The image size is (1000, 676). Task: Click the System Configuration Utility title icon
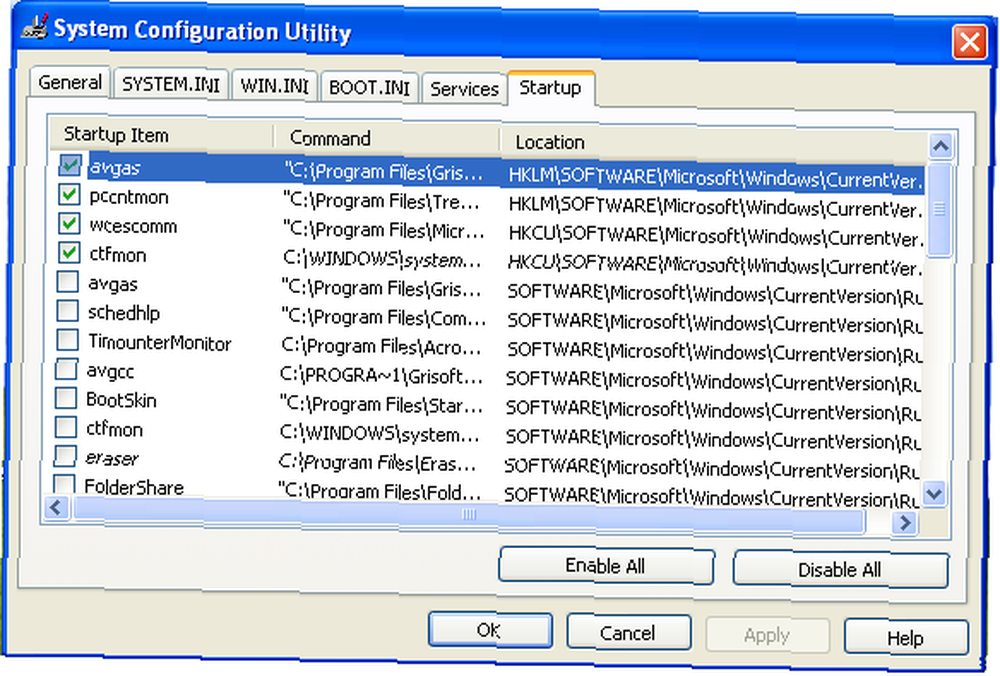click(x=35, y=27)
